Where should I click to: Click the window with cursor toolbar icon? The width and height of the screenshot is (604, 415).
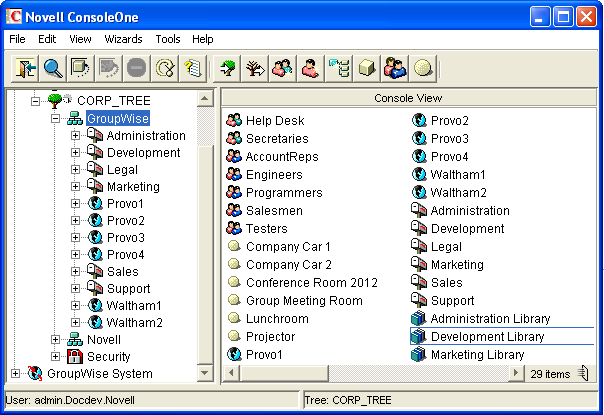[81, 69]
